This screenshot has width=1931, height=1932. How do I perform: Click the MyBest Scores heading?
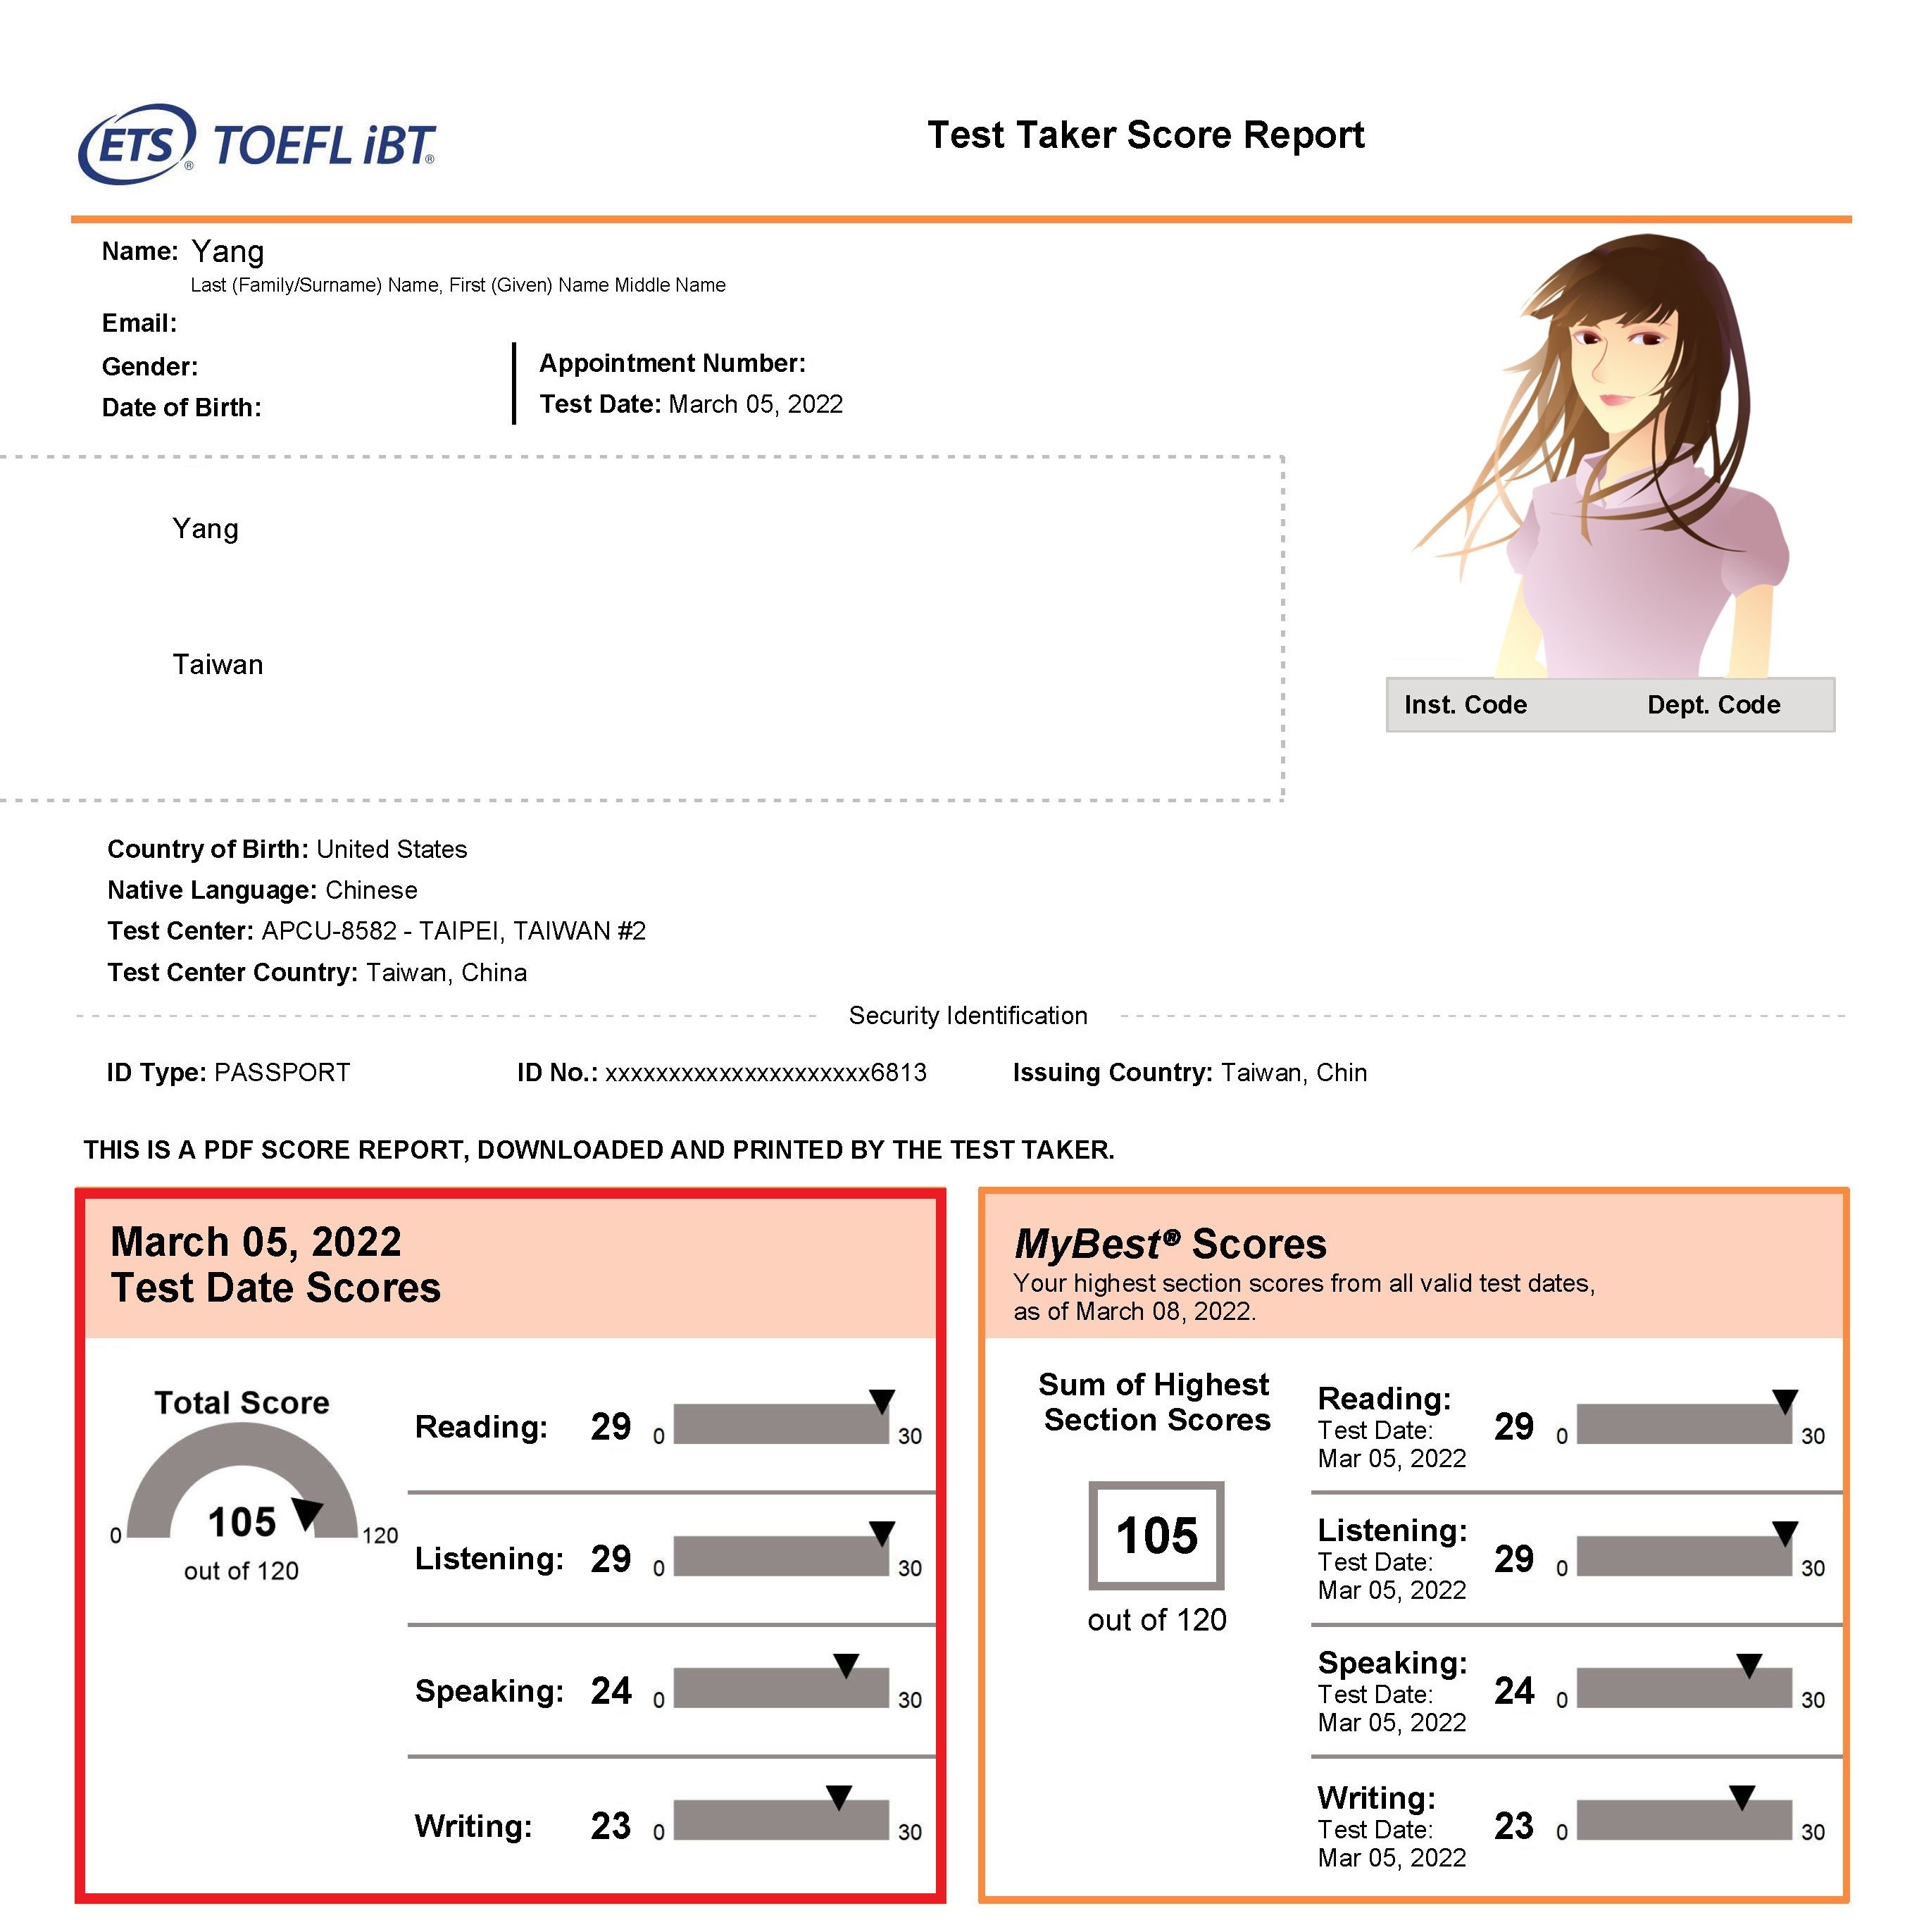pos(1170,1244)
